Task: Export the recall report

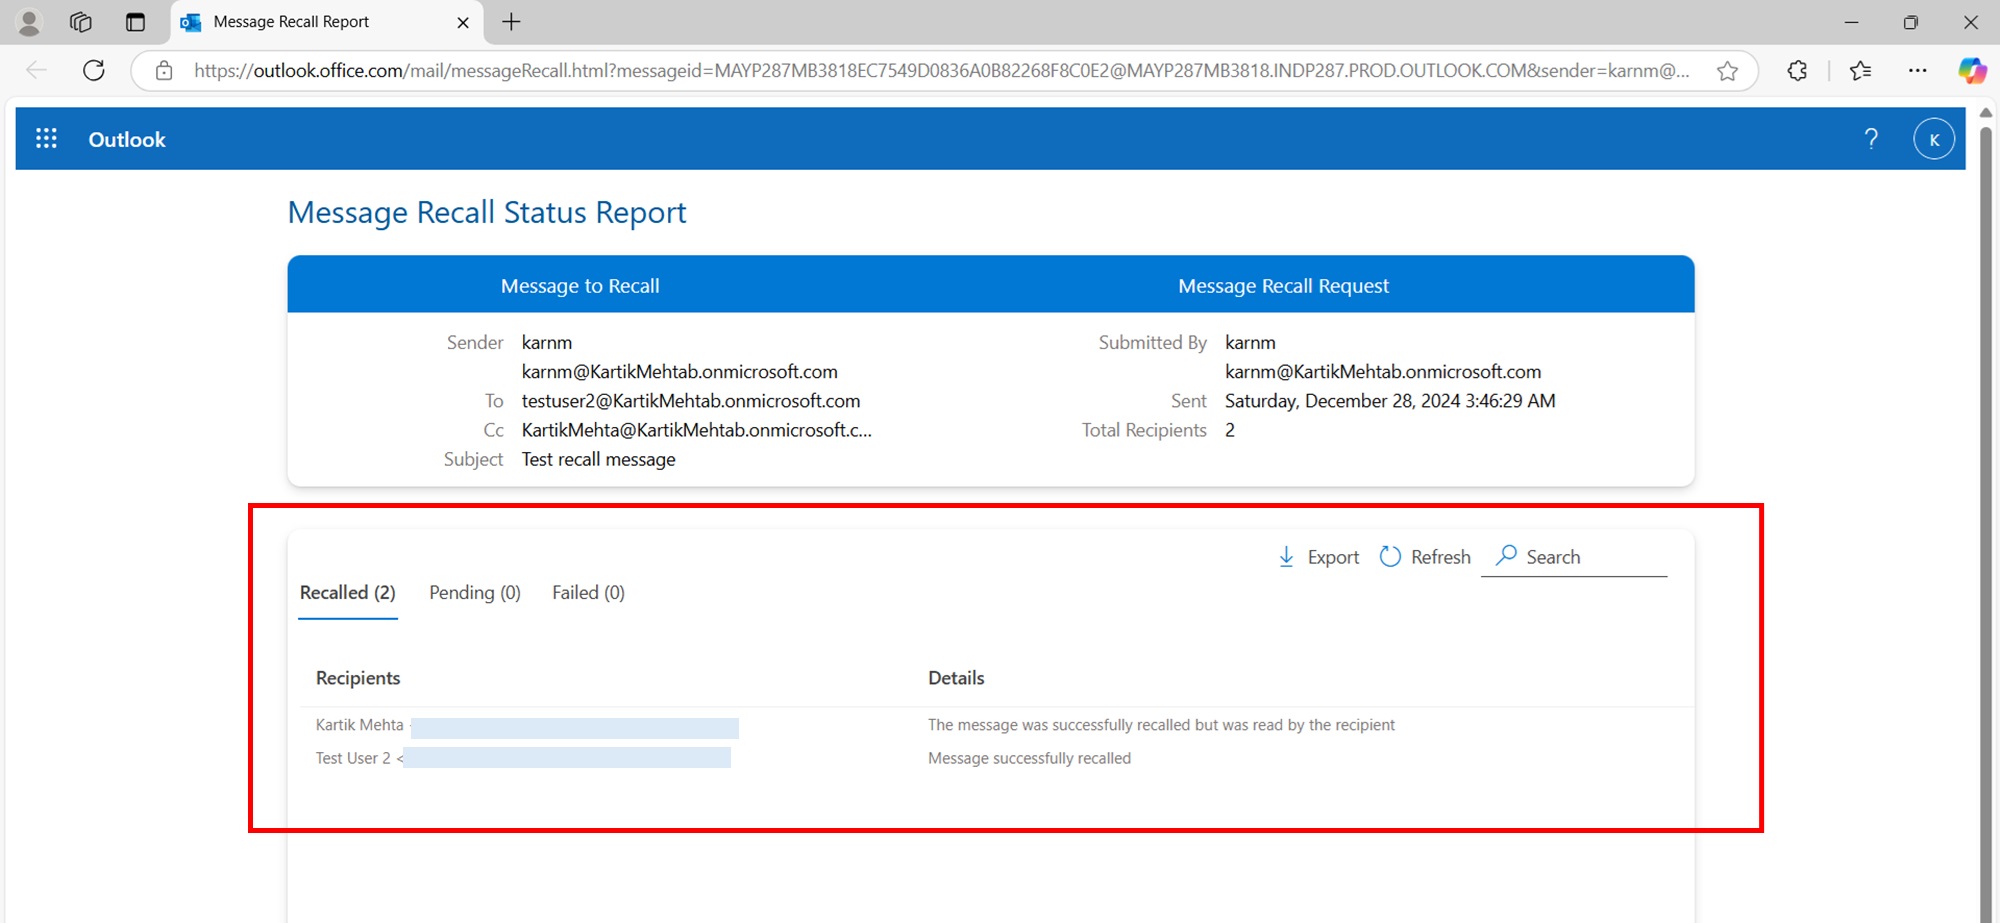Action: [1319, 557]
